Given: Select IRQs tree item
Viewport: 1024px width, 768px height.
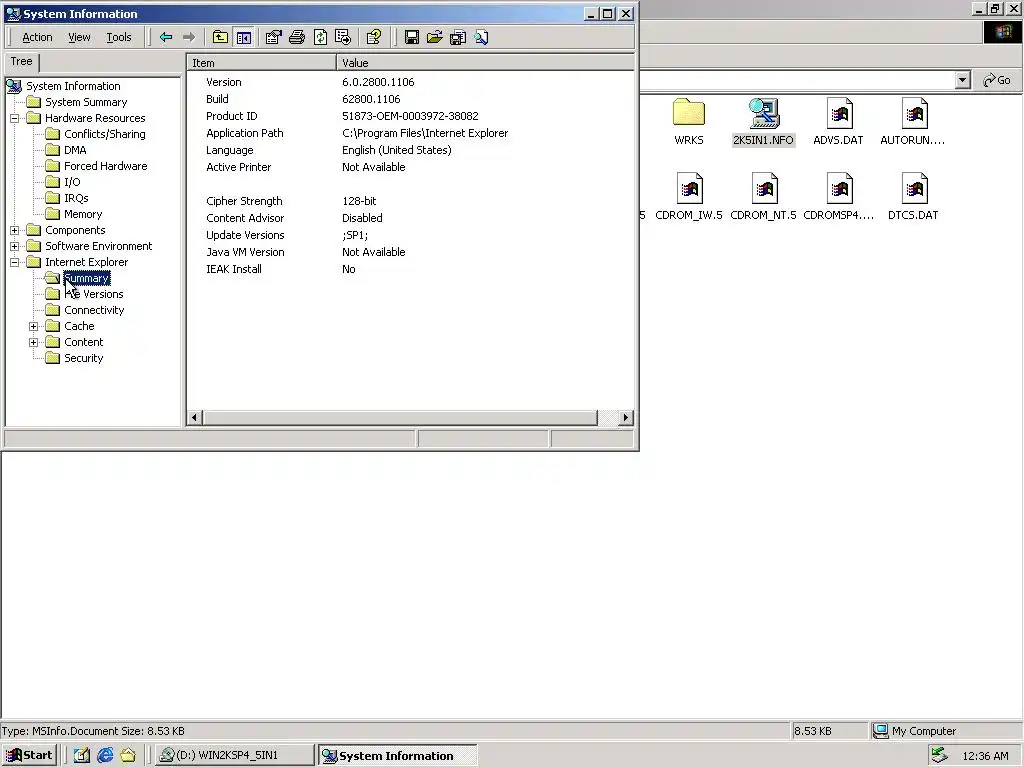Looking at the screenshot, I should point(76,199).
